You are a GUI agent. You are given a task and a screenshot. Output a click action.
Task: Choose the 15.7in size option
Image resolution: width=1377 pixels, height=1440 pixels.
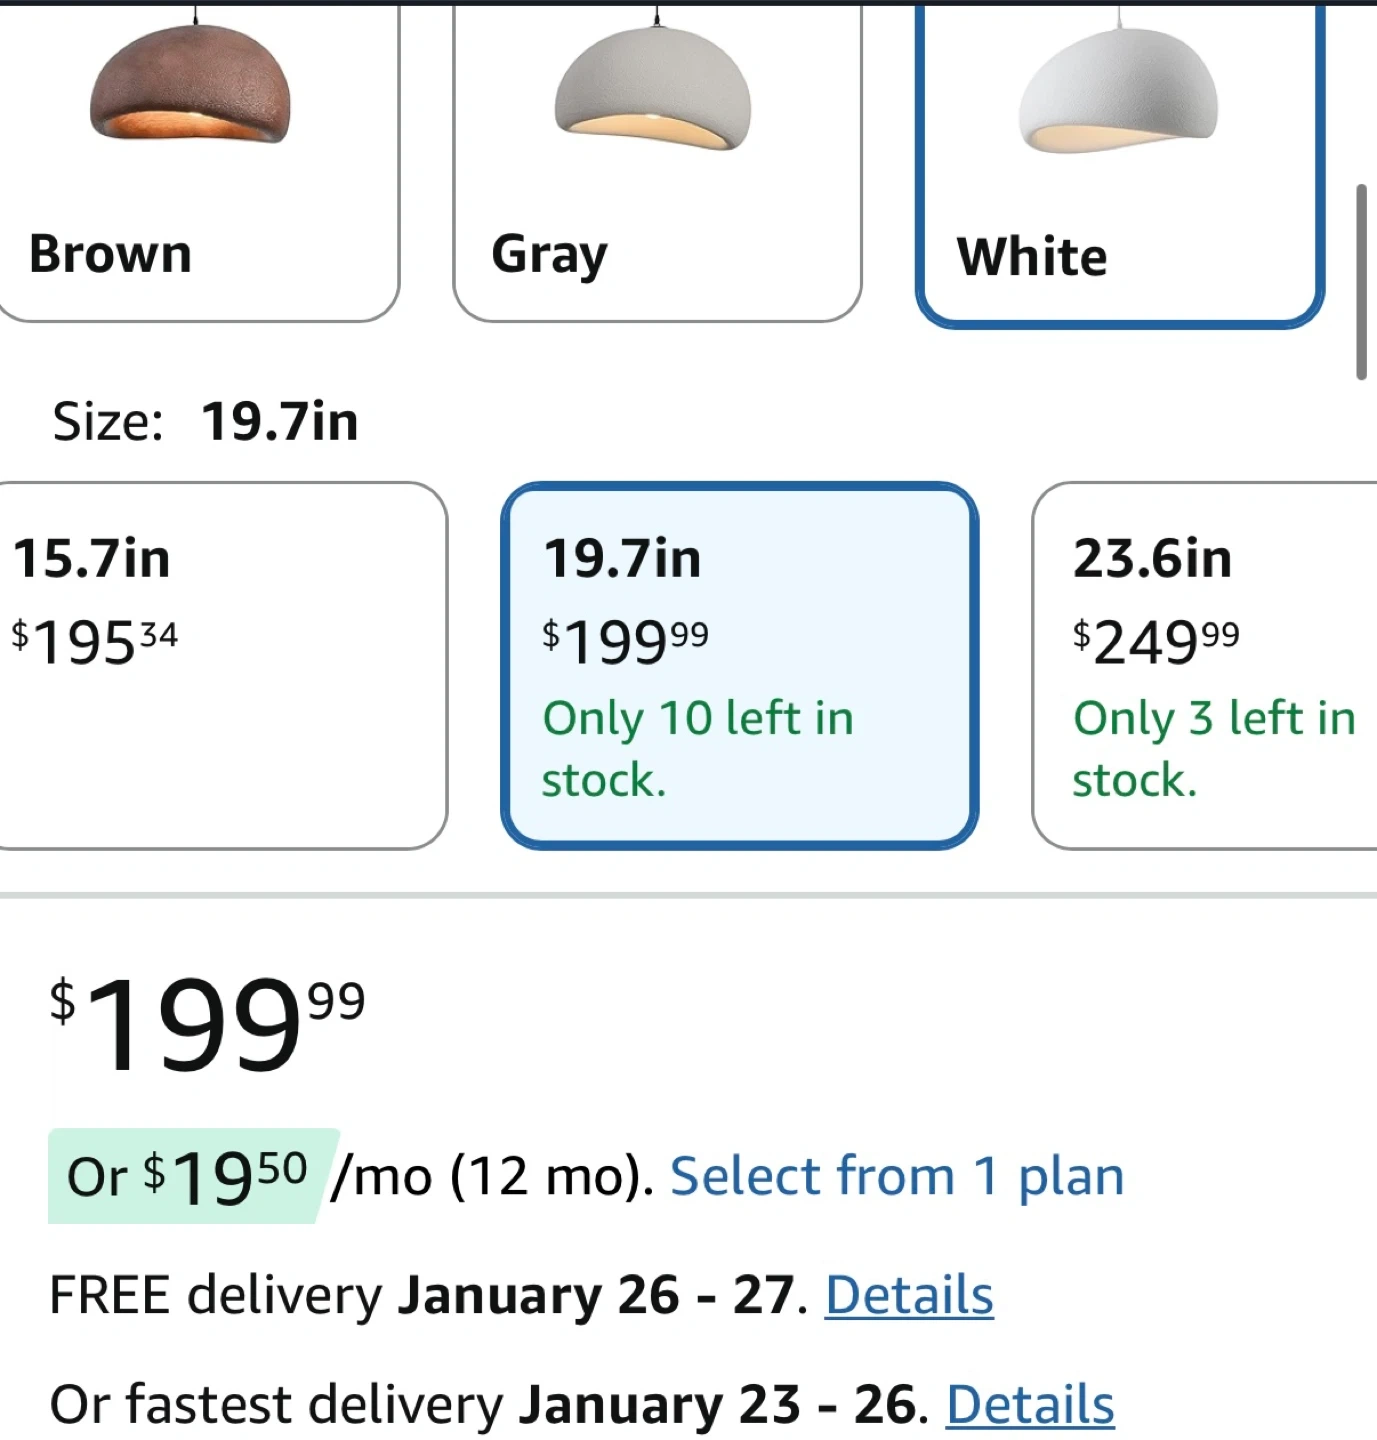tap(92, 558)
